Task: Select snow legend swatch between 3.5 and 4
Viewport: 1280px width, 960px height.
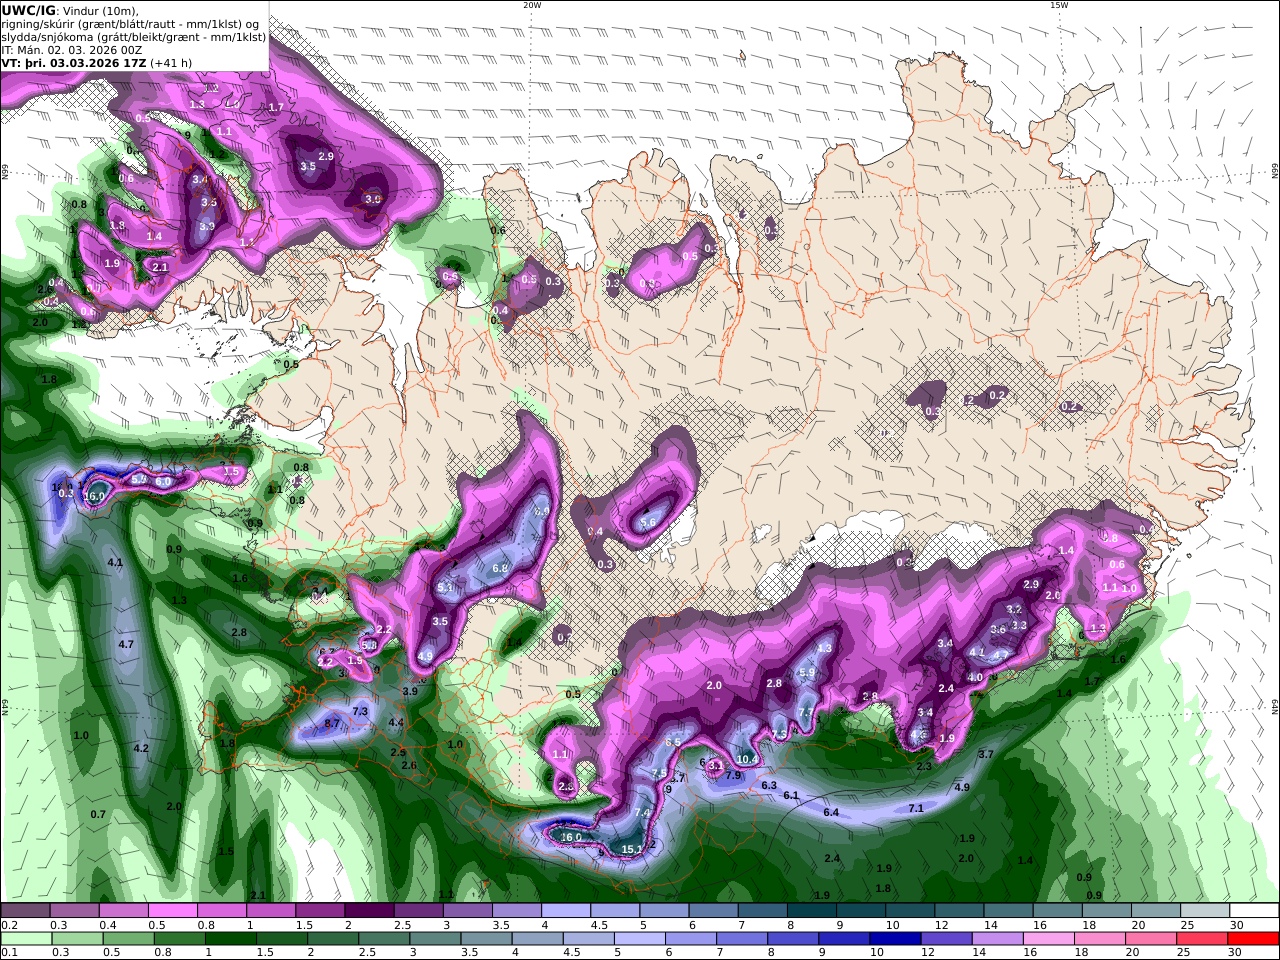Action: pyautogui.click(x=516, y=910)
